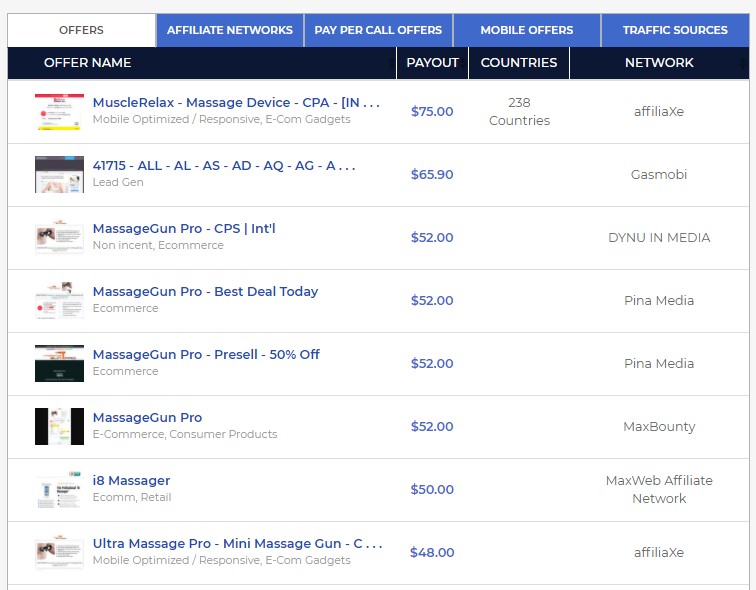The image size is (756, 590).
Task: Click the MaxBounty network name
Action: 659,427
